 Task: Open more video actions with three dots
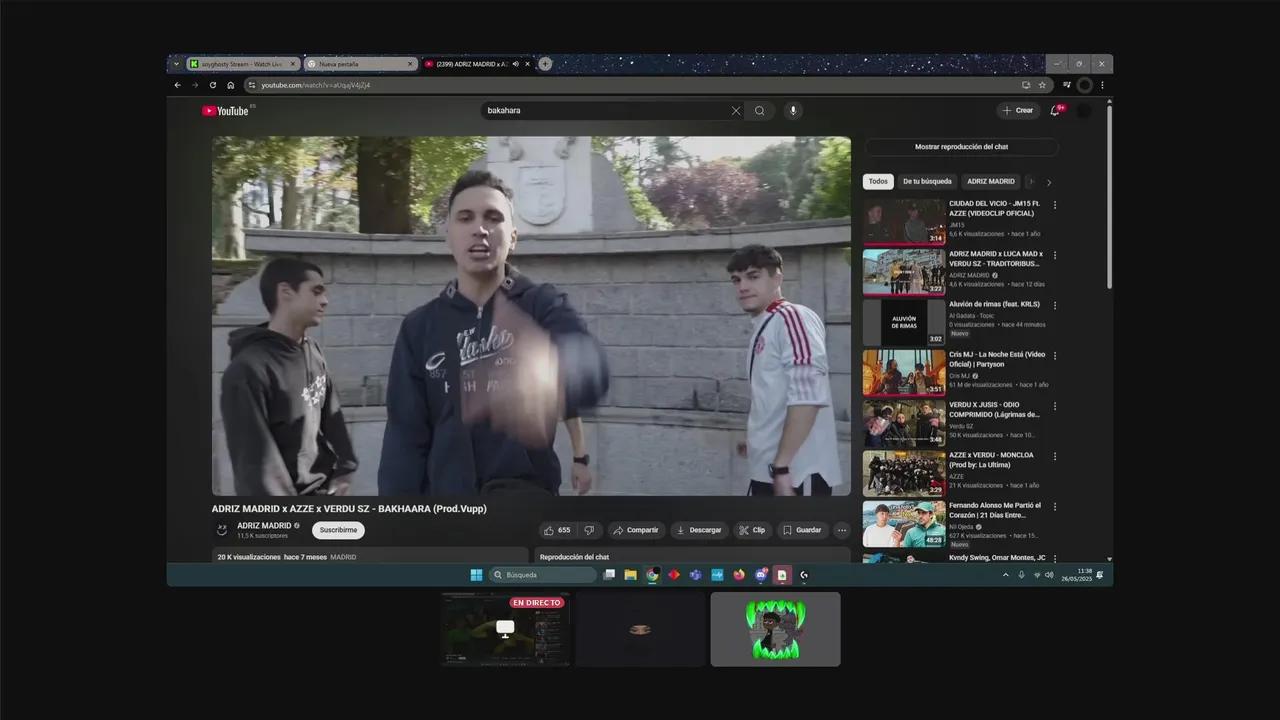842,530
